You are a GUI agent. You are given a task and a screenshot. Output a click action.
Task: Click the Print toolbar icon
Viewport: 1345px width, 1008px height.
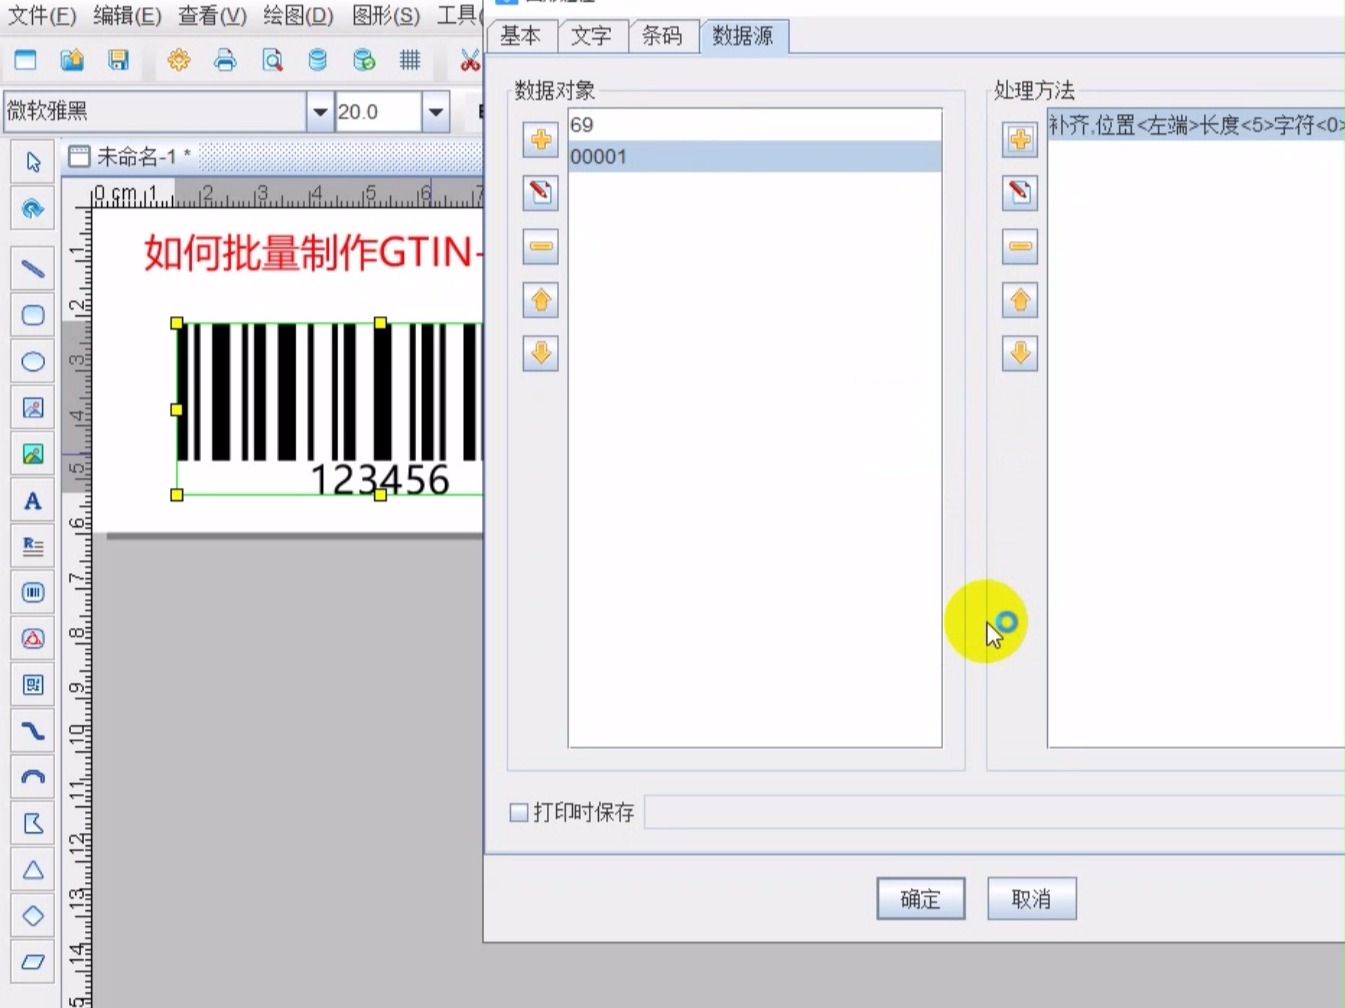(225, 60)
